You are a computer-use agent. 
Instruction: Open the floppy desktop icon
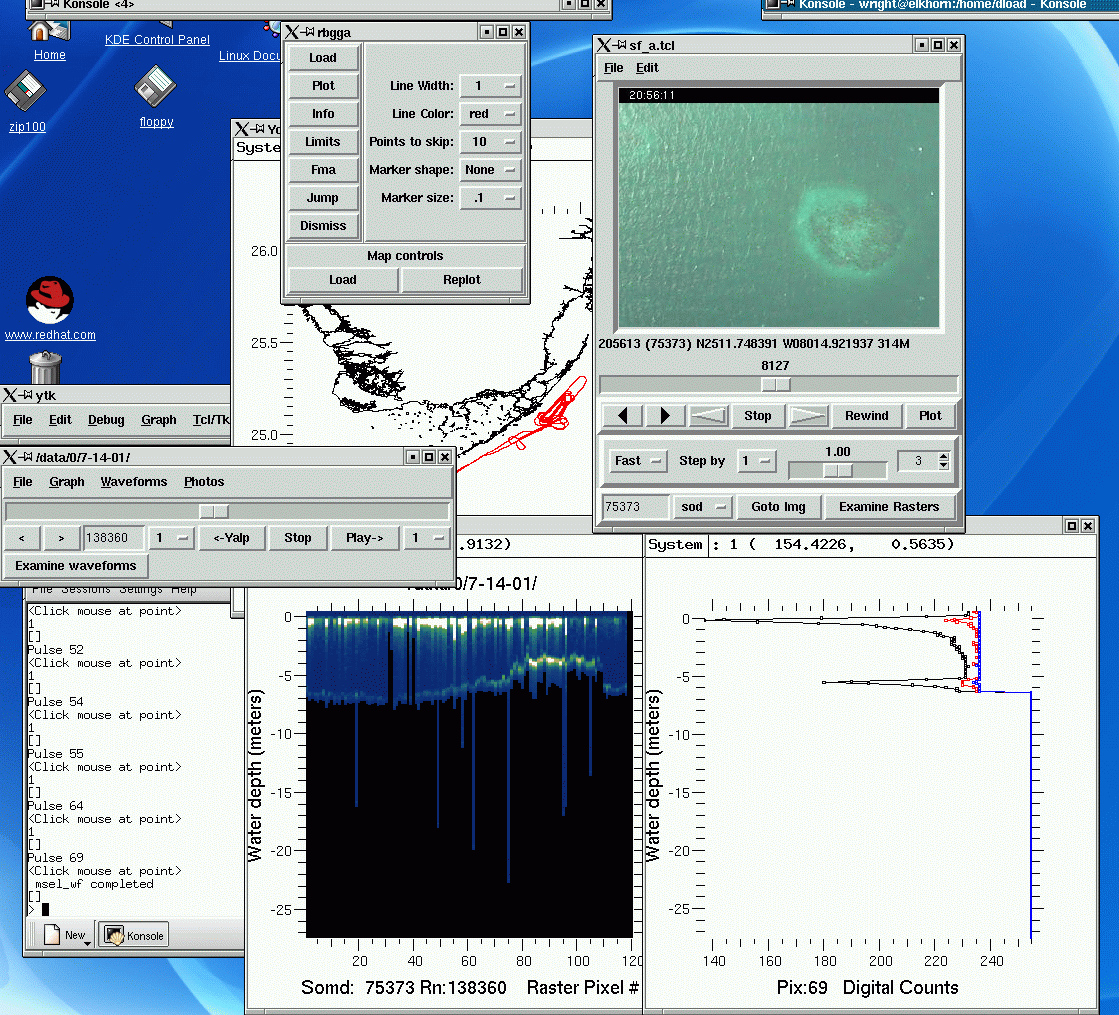(156, 88)
